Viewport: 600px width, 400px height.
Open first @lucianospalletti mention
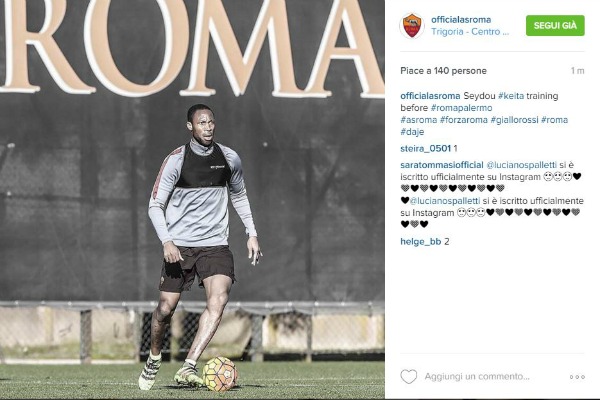[521, 165]
